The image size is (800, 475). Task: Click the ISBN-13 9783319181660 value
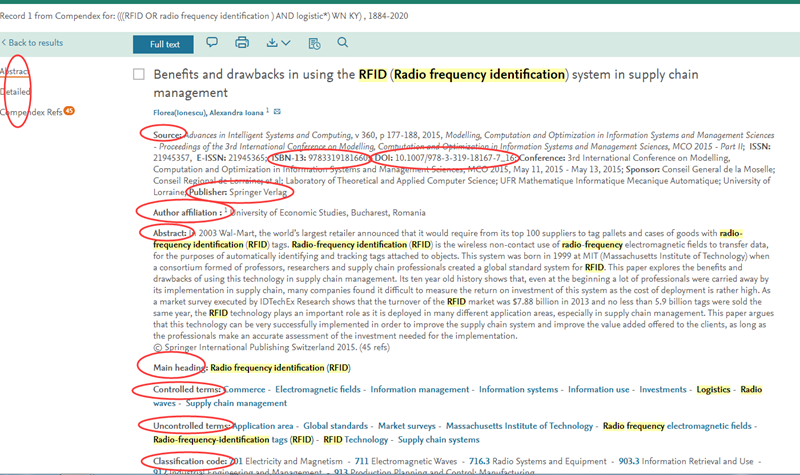tap(337, 158)
